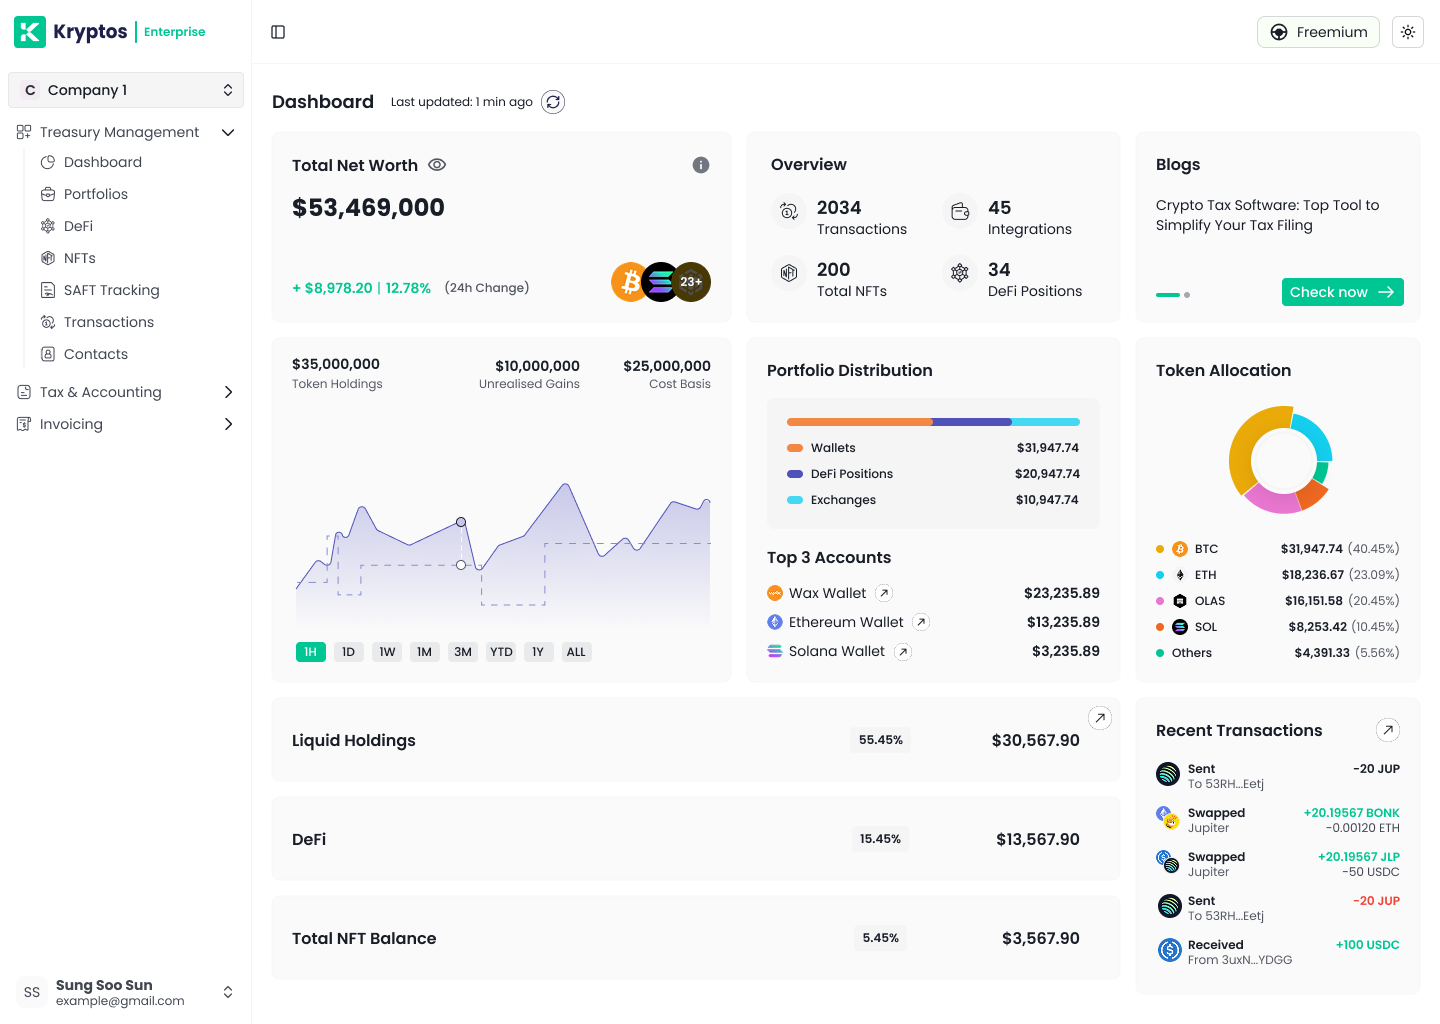This screenshot has height=1024, width=1440.
Task: Open Ethereum Wallet external link arrow
Action: pyautogui.click(x=921, y=622)
